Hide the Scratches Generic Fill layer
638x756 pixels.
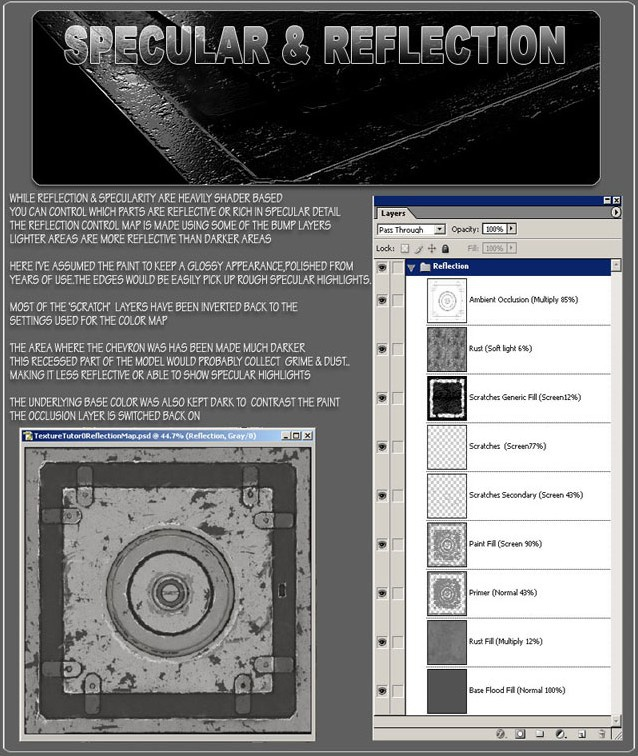click(x=382, y=398)
